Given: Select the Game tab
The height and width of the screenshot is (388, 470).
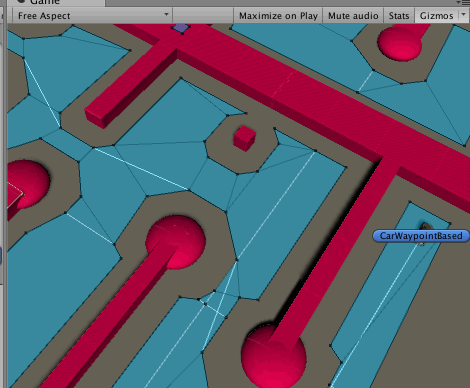Looking at the screenshot, I should [55, 3].
